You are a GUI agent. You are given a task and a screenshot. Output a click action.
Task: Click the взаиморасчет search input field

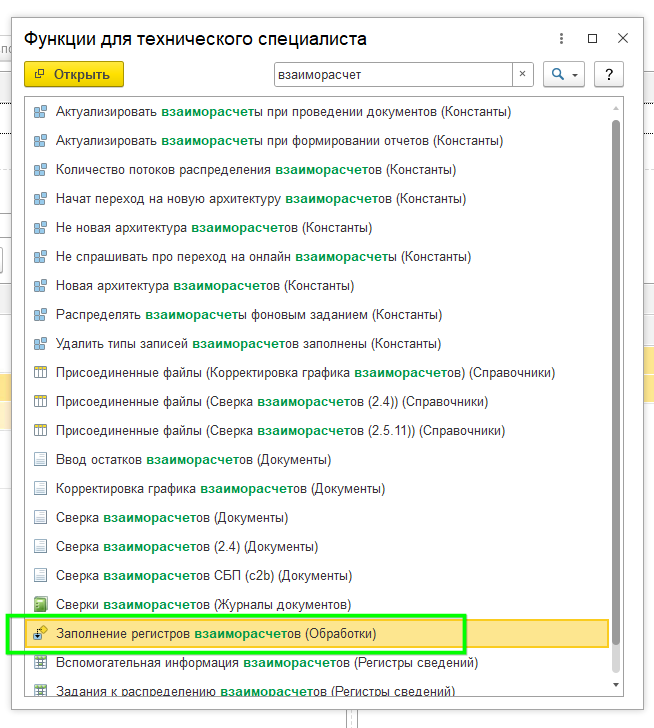(x=393, y=74)
